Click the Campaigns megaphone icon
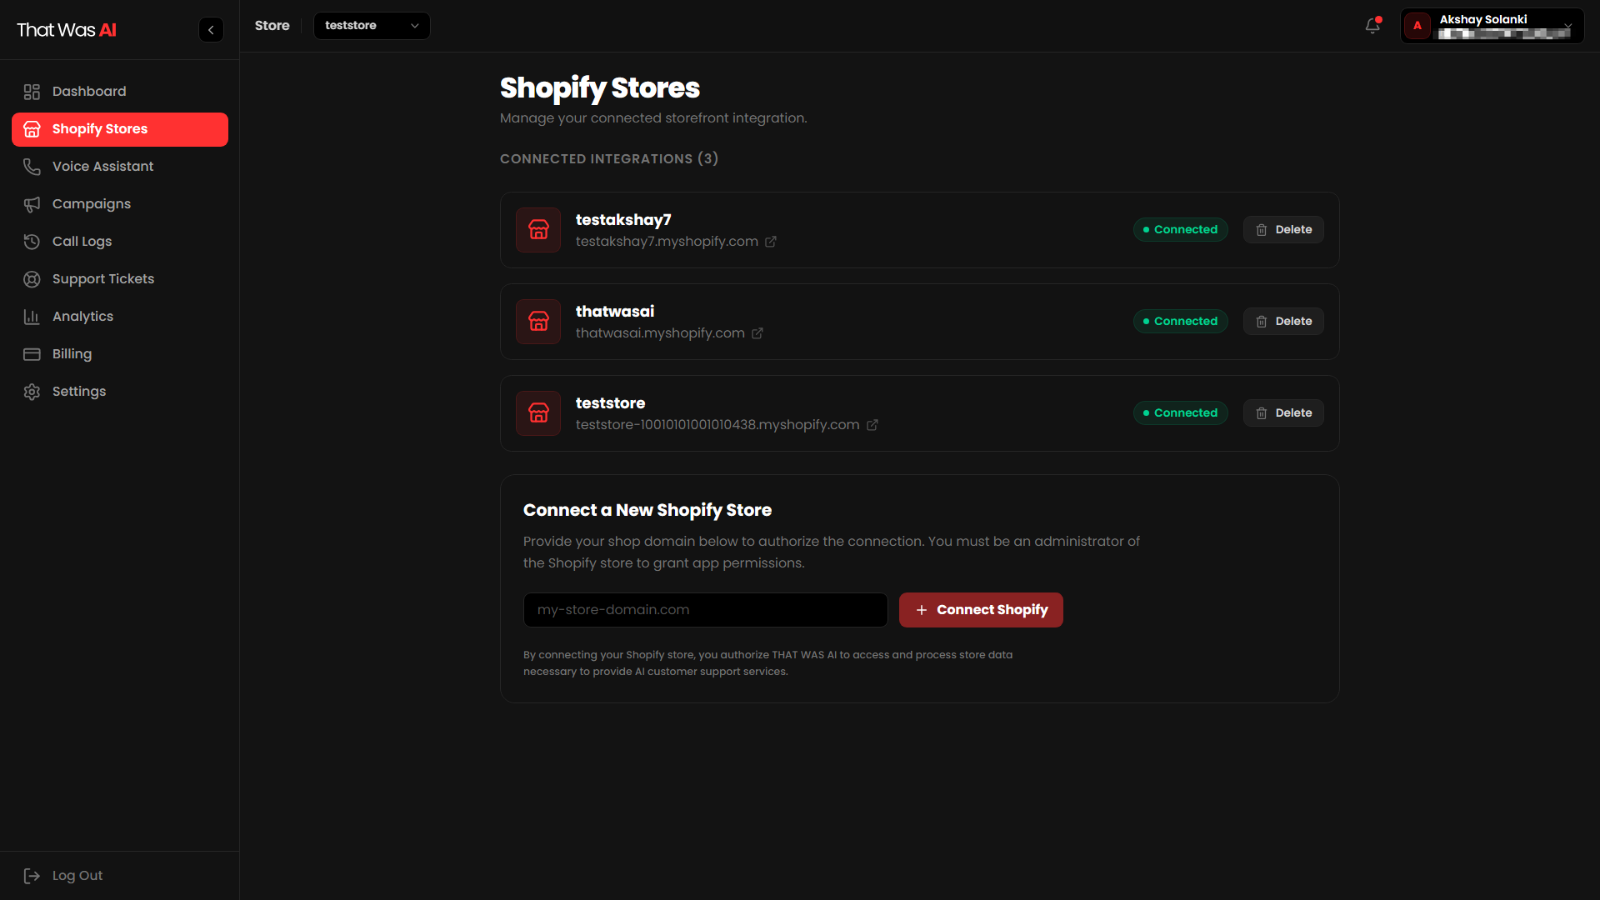The height and width of the screenshot is (900, 1600). click(32, 204)
